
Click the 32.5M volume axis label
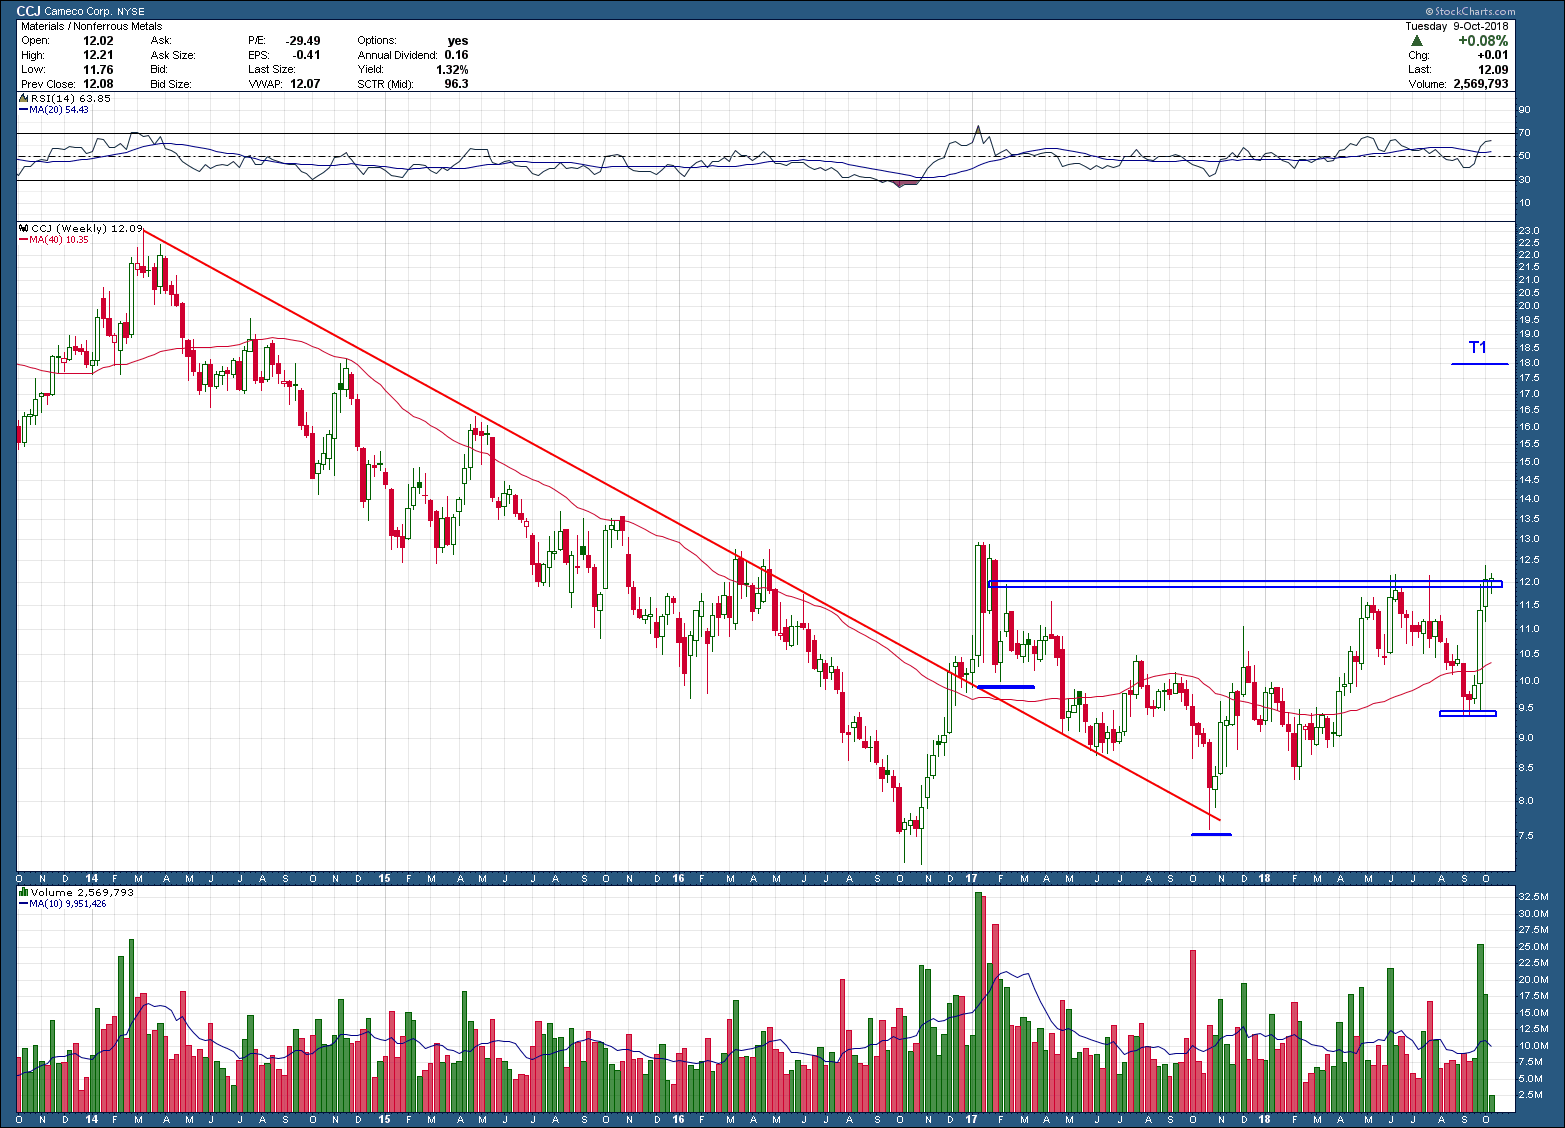pyautogui.click(x=1533, y=897)
